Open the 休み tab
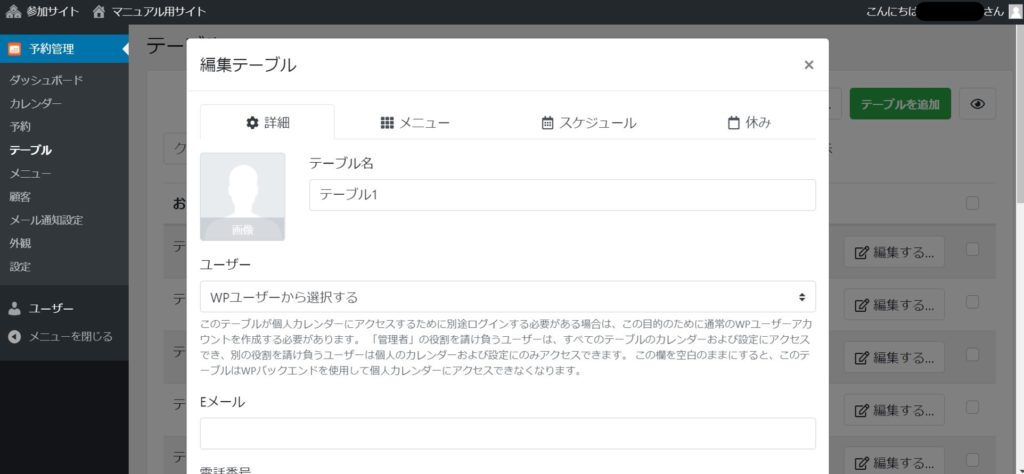The image size is (1024, 474). tap(748, 123)
